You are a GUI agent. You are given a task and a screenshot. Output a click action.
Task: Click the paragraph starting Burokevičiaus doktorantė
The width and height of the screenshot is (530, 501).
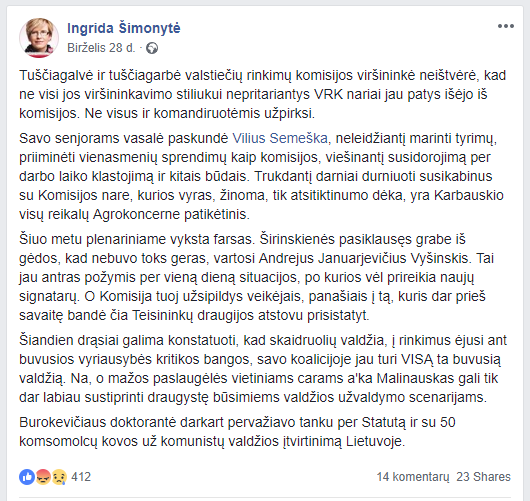[x=237, y=432]
